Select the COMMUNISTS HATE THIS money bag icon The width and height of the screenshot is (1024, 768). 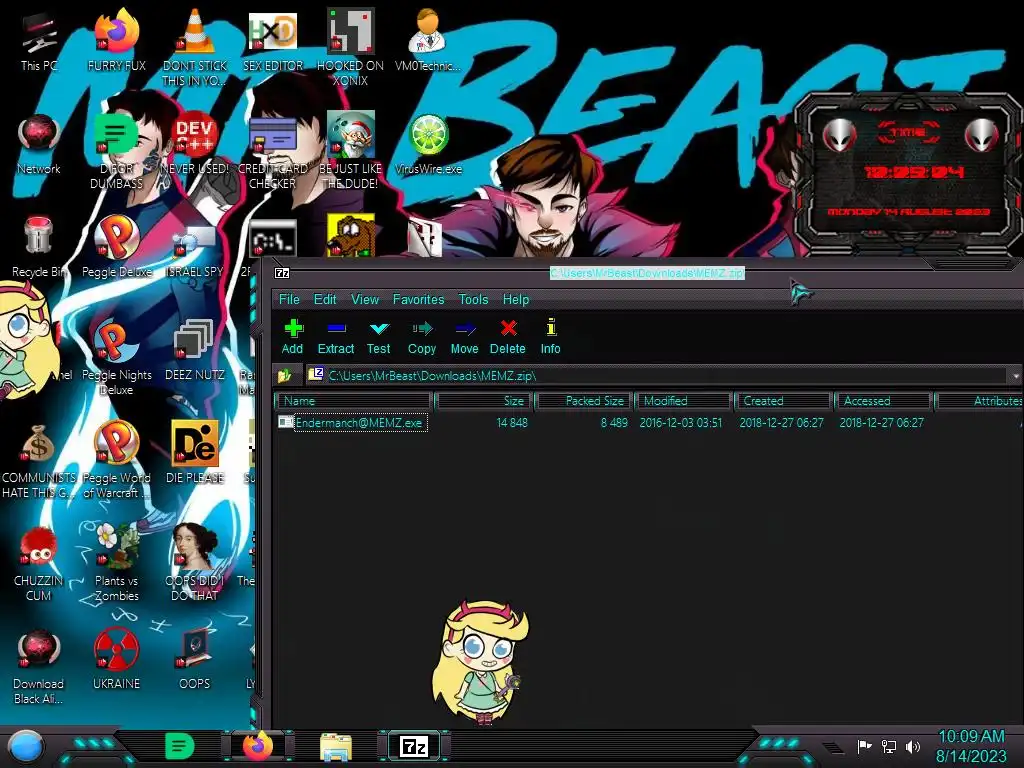point(39,461)
